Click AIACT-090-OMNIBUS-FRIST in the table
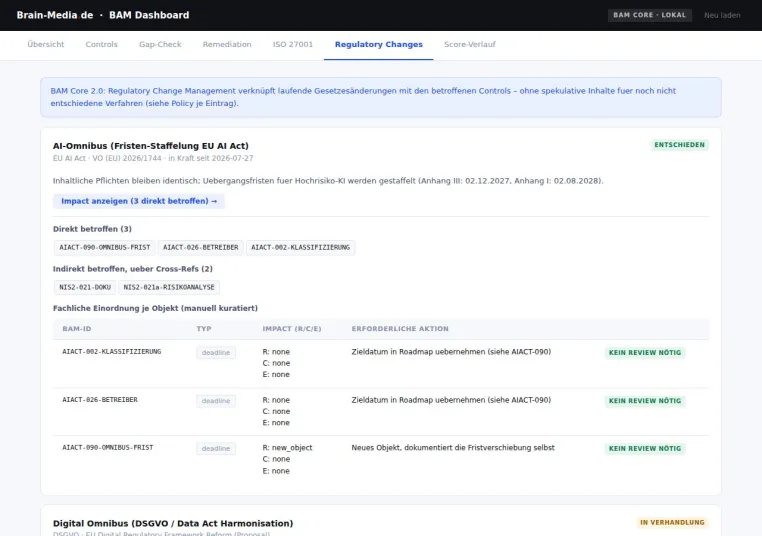This screenshot has width=762, height=536. pos(107,447)
